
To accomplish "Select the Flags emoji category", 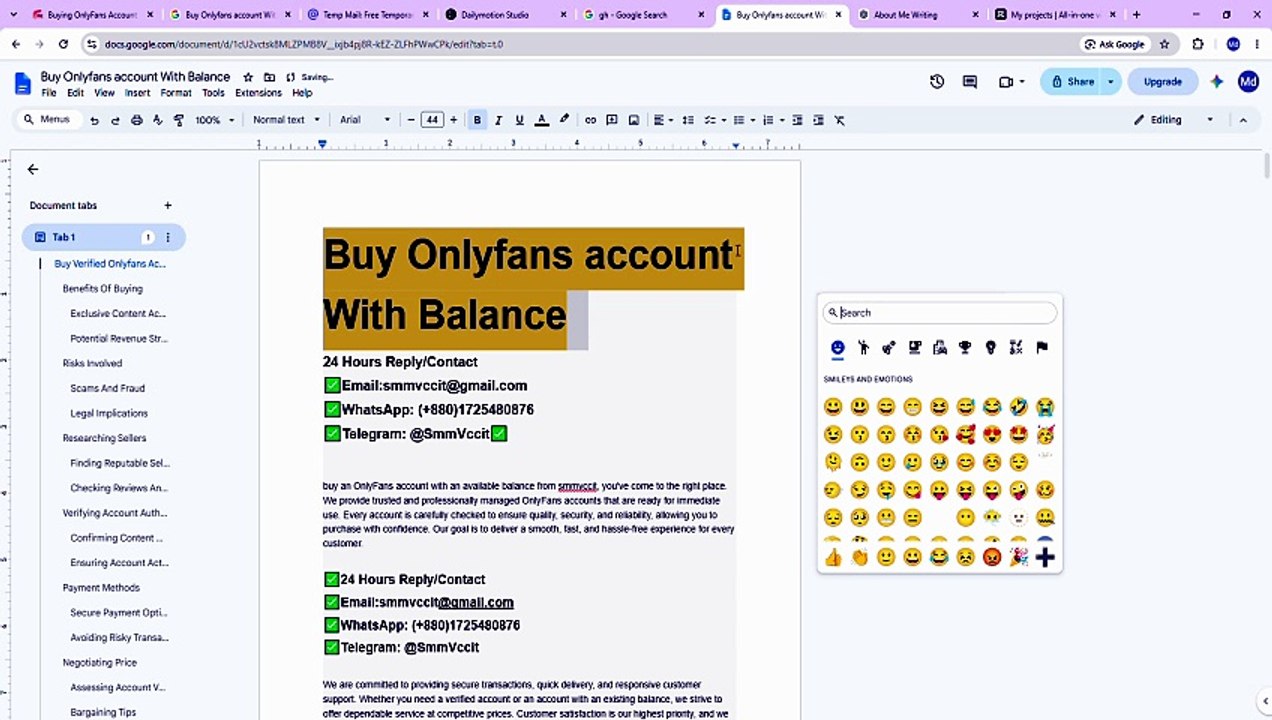I will (1042, 348).
